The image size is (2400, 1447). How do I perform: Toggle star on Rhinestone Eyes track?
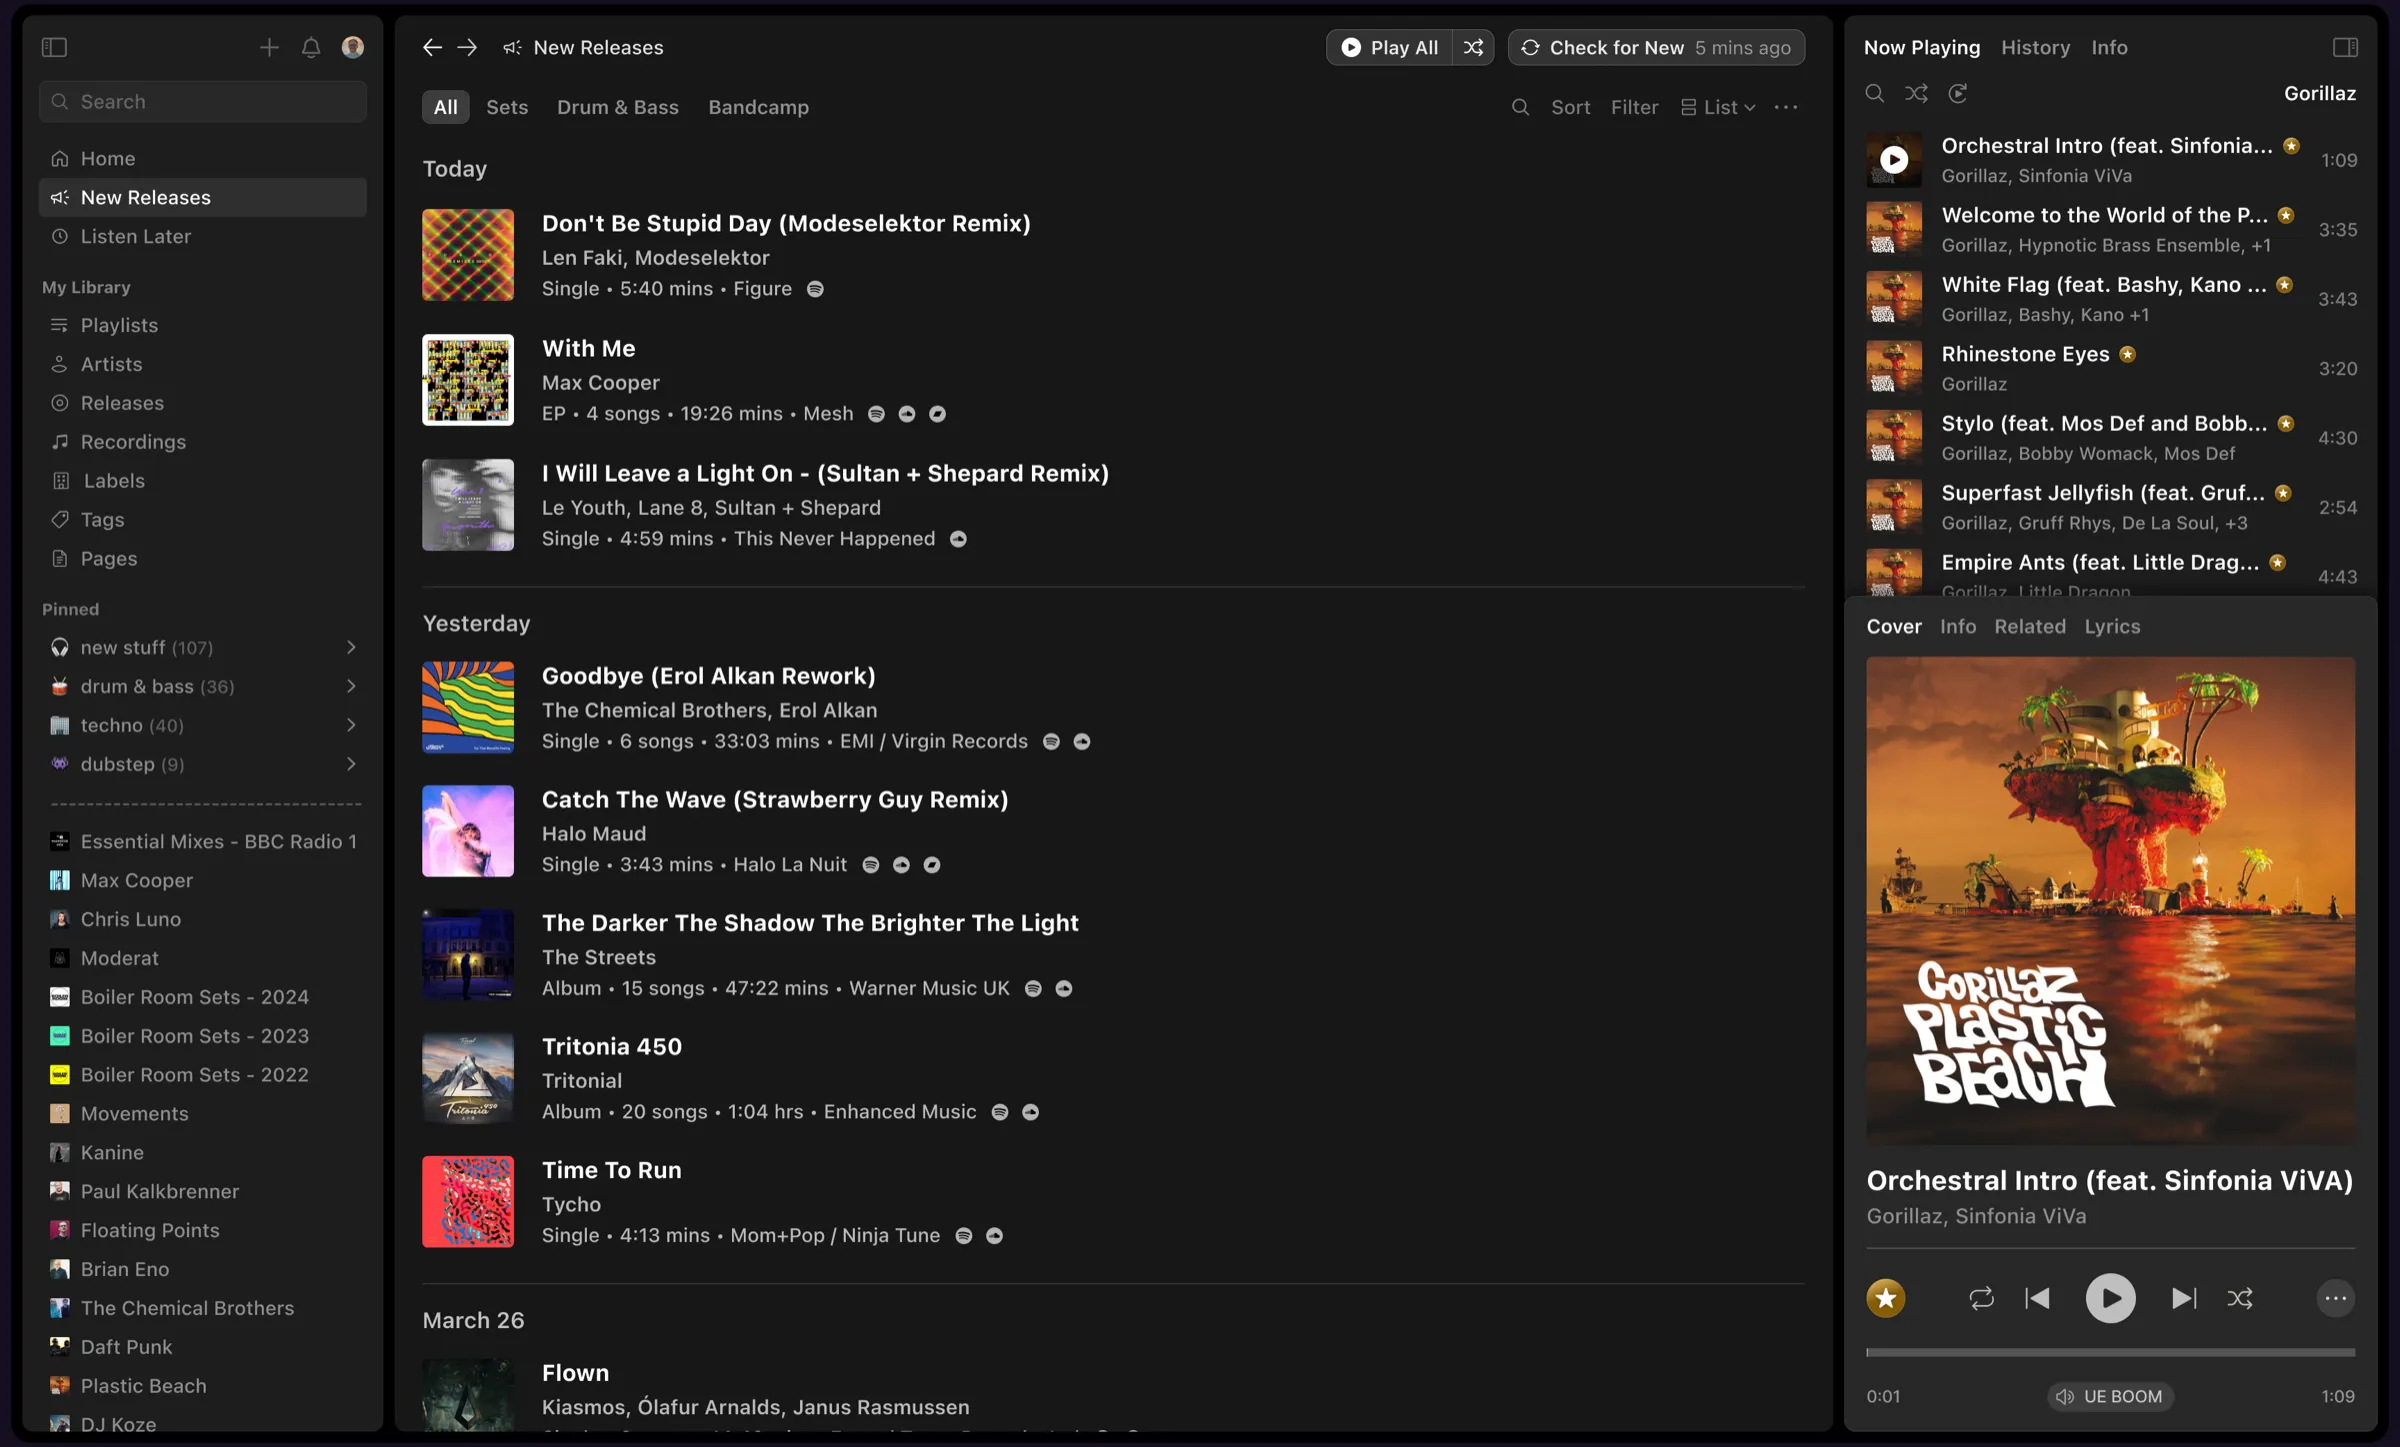point(2128,354)
